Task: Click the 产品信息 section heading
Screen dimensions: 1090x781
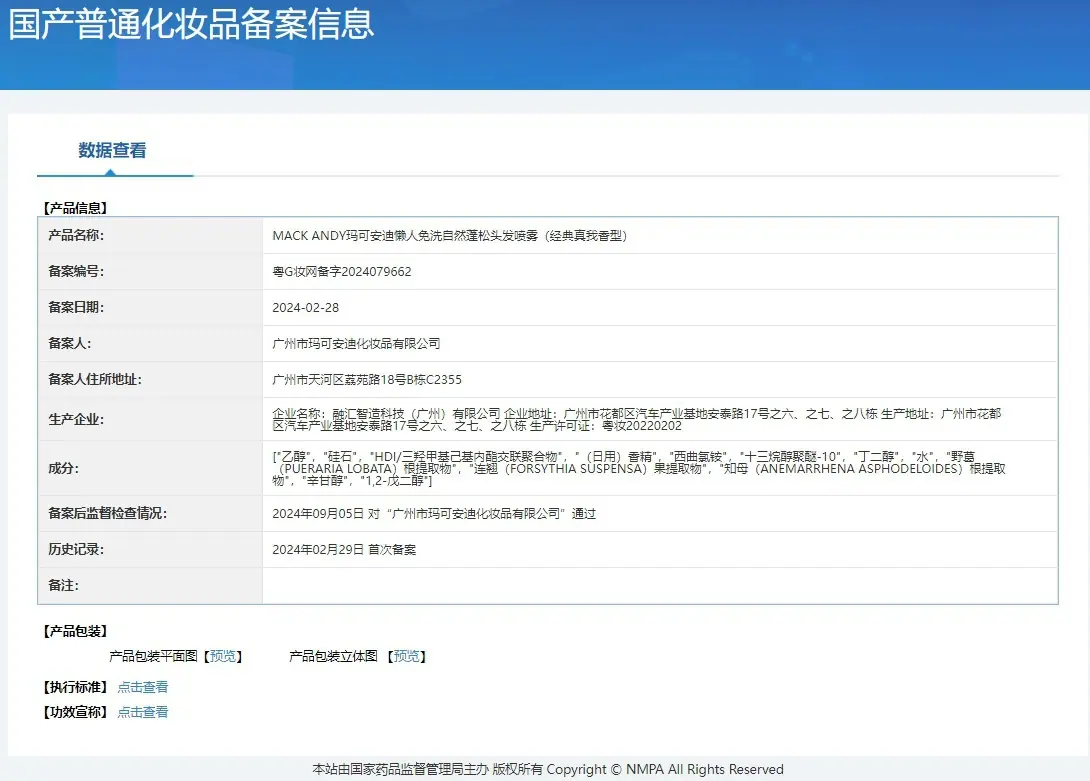Action: point(75,208)
